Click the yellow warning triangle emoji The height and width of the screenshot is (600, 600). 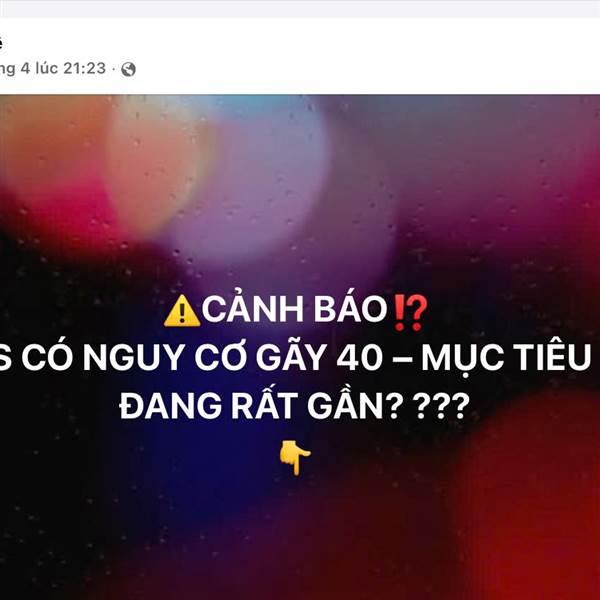182,311
